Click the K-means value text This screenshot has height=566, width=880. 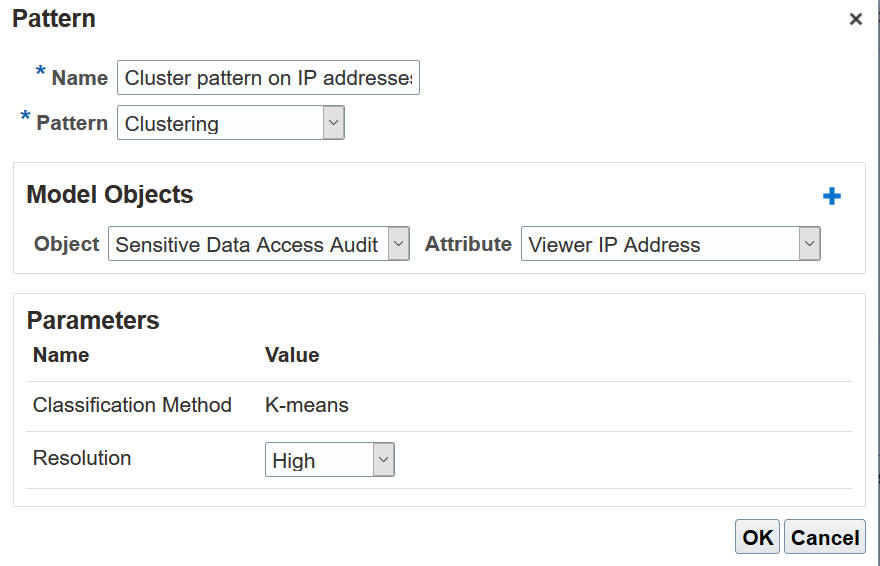tap(307, 405)
